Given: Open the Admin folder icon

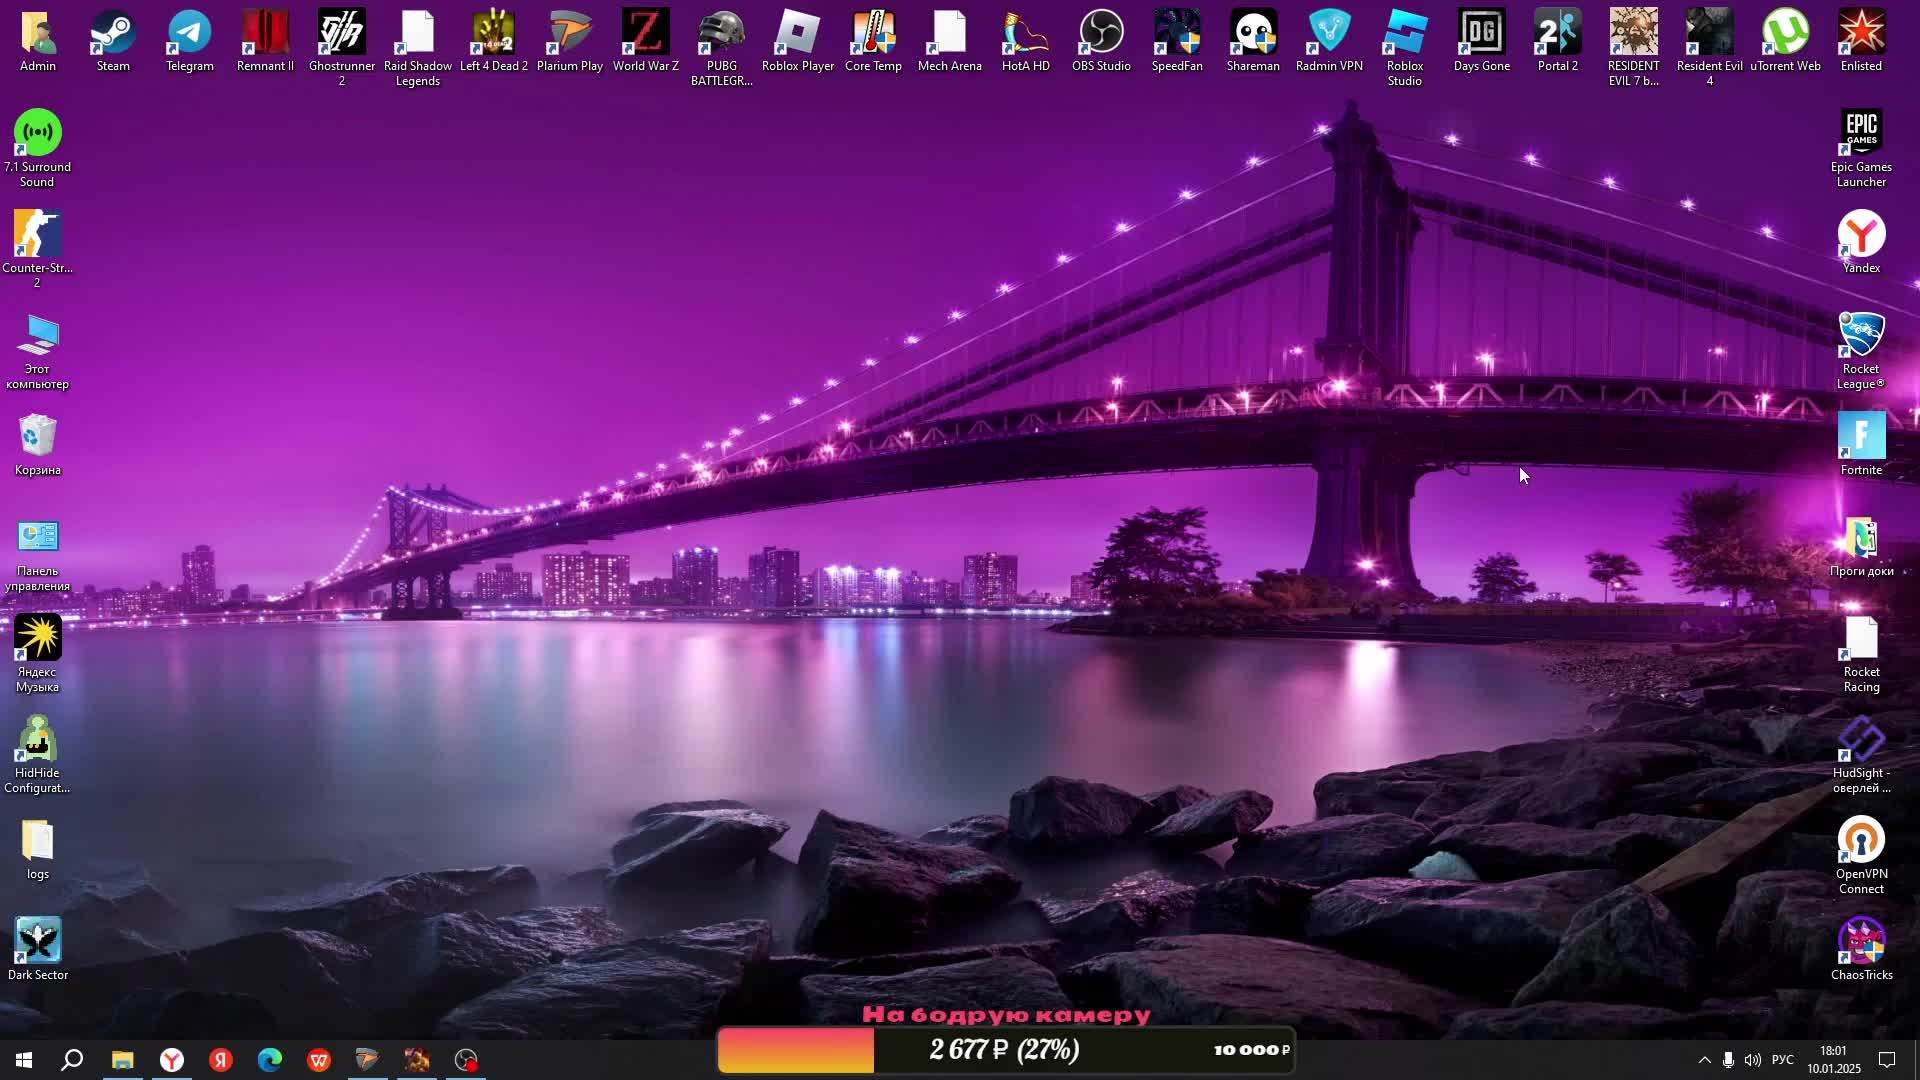Looking at the screenshot, I should coord(38,40).
